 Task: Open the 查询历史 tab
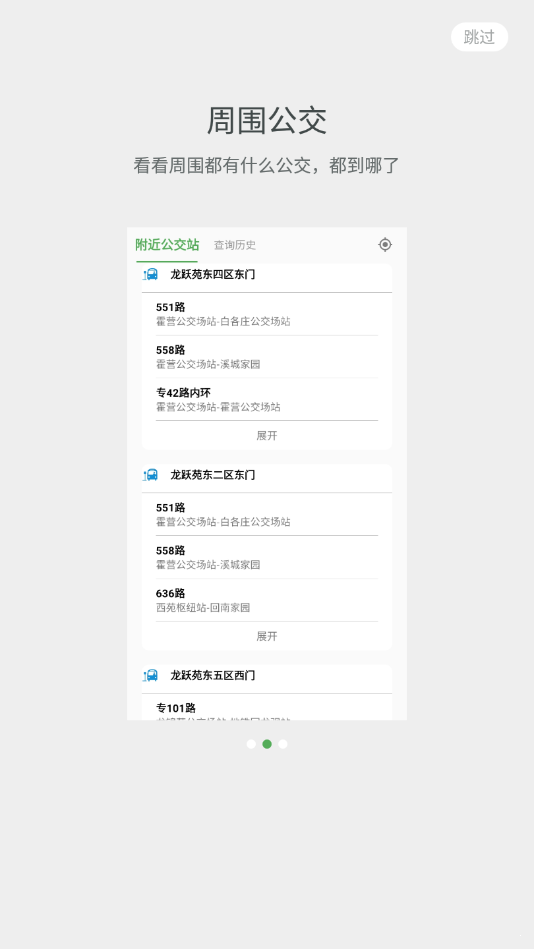tap(235, 245)
